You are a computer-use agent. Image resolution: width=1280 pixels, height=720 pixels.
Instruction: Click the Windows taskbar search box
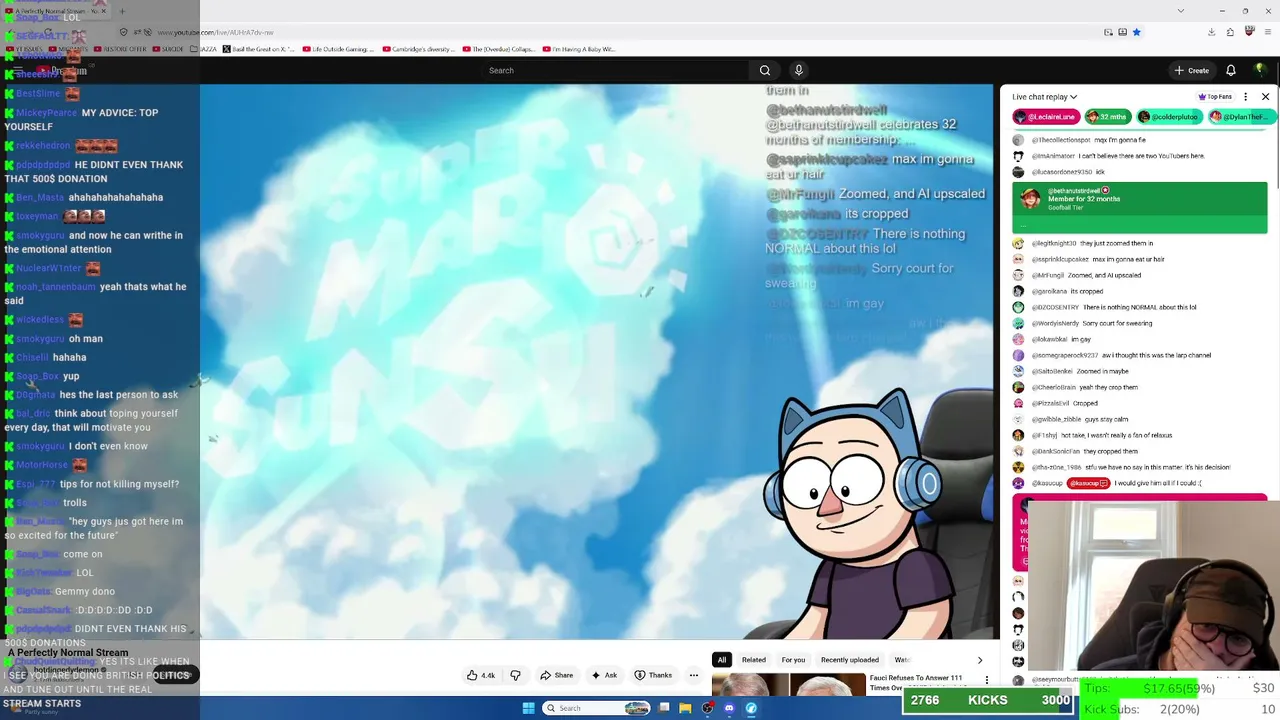(x=596, y=708)
